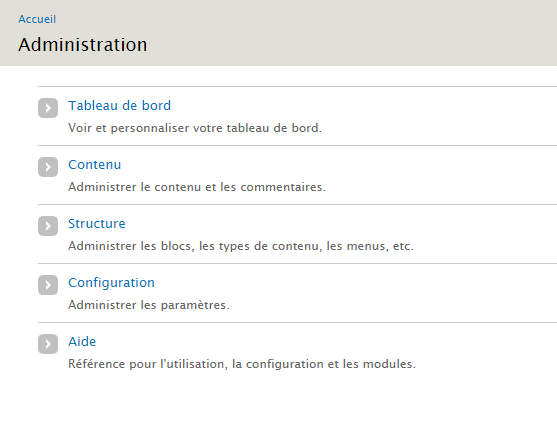The width and height of the screenshot is (557, 431).
Task: Open the Contenu admin link
Action: coord(94,165)
